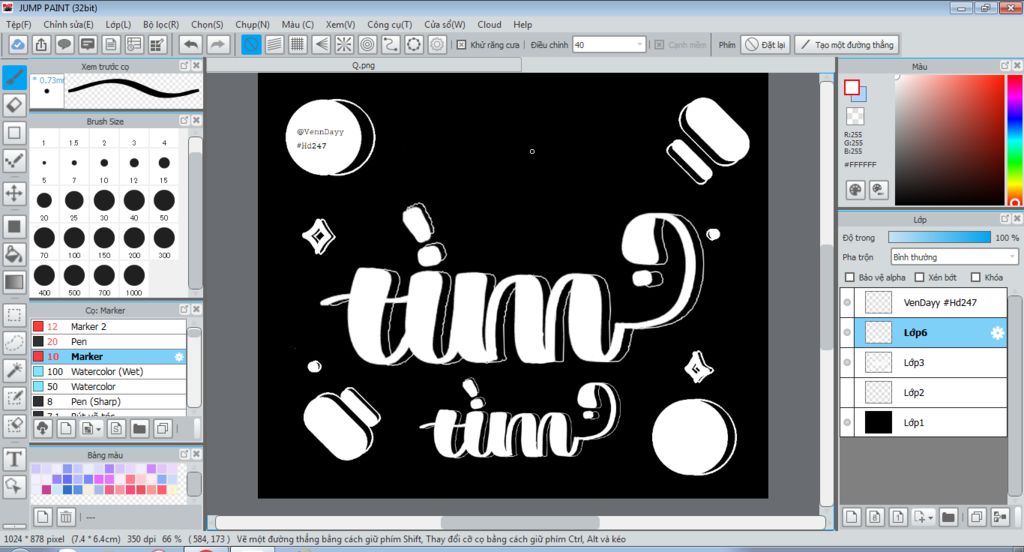Open the Chỉnh sửa(E) menu
This screenshot has height=552, width=1024.
[69, 24]
